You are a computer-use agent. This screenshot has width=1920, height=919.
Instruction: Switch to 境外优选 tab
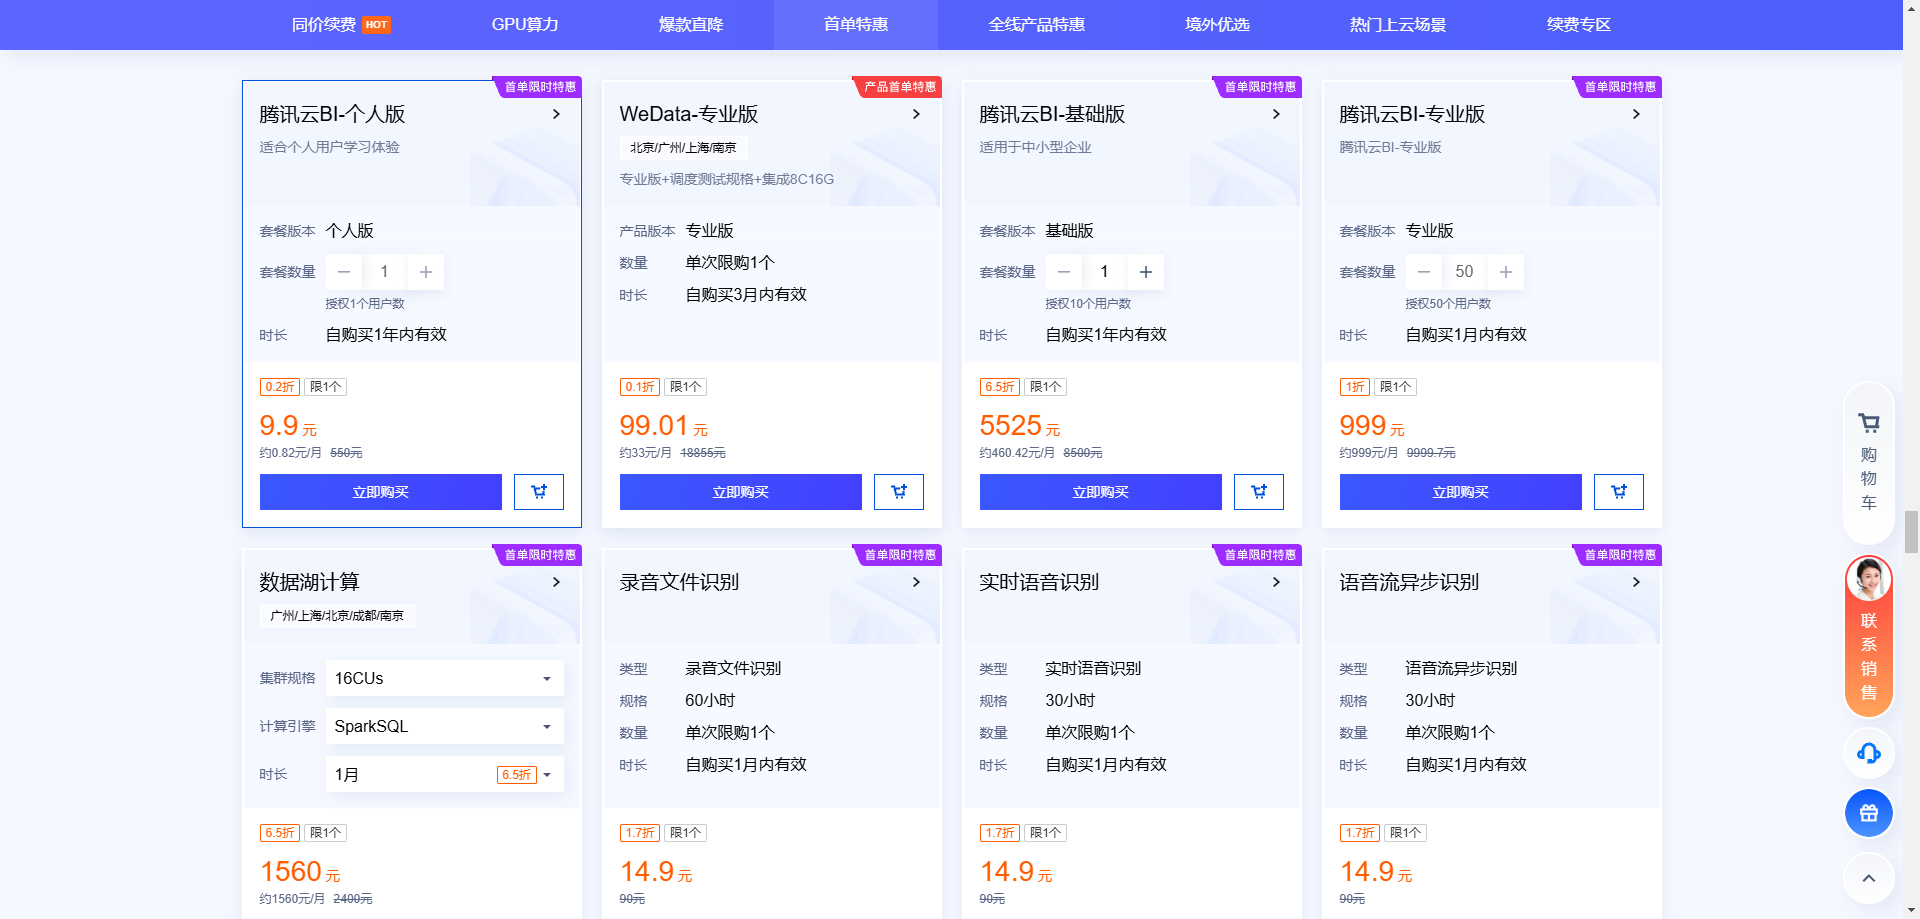[x=1217, y=25]
